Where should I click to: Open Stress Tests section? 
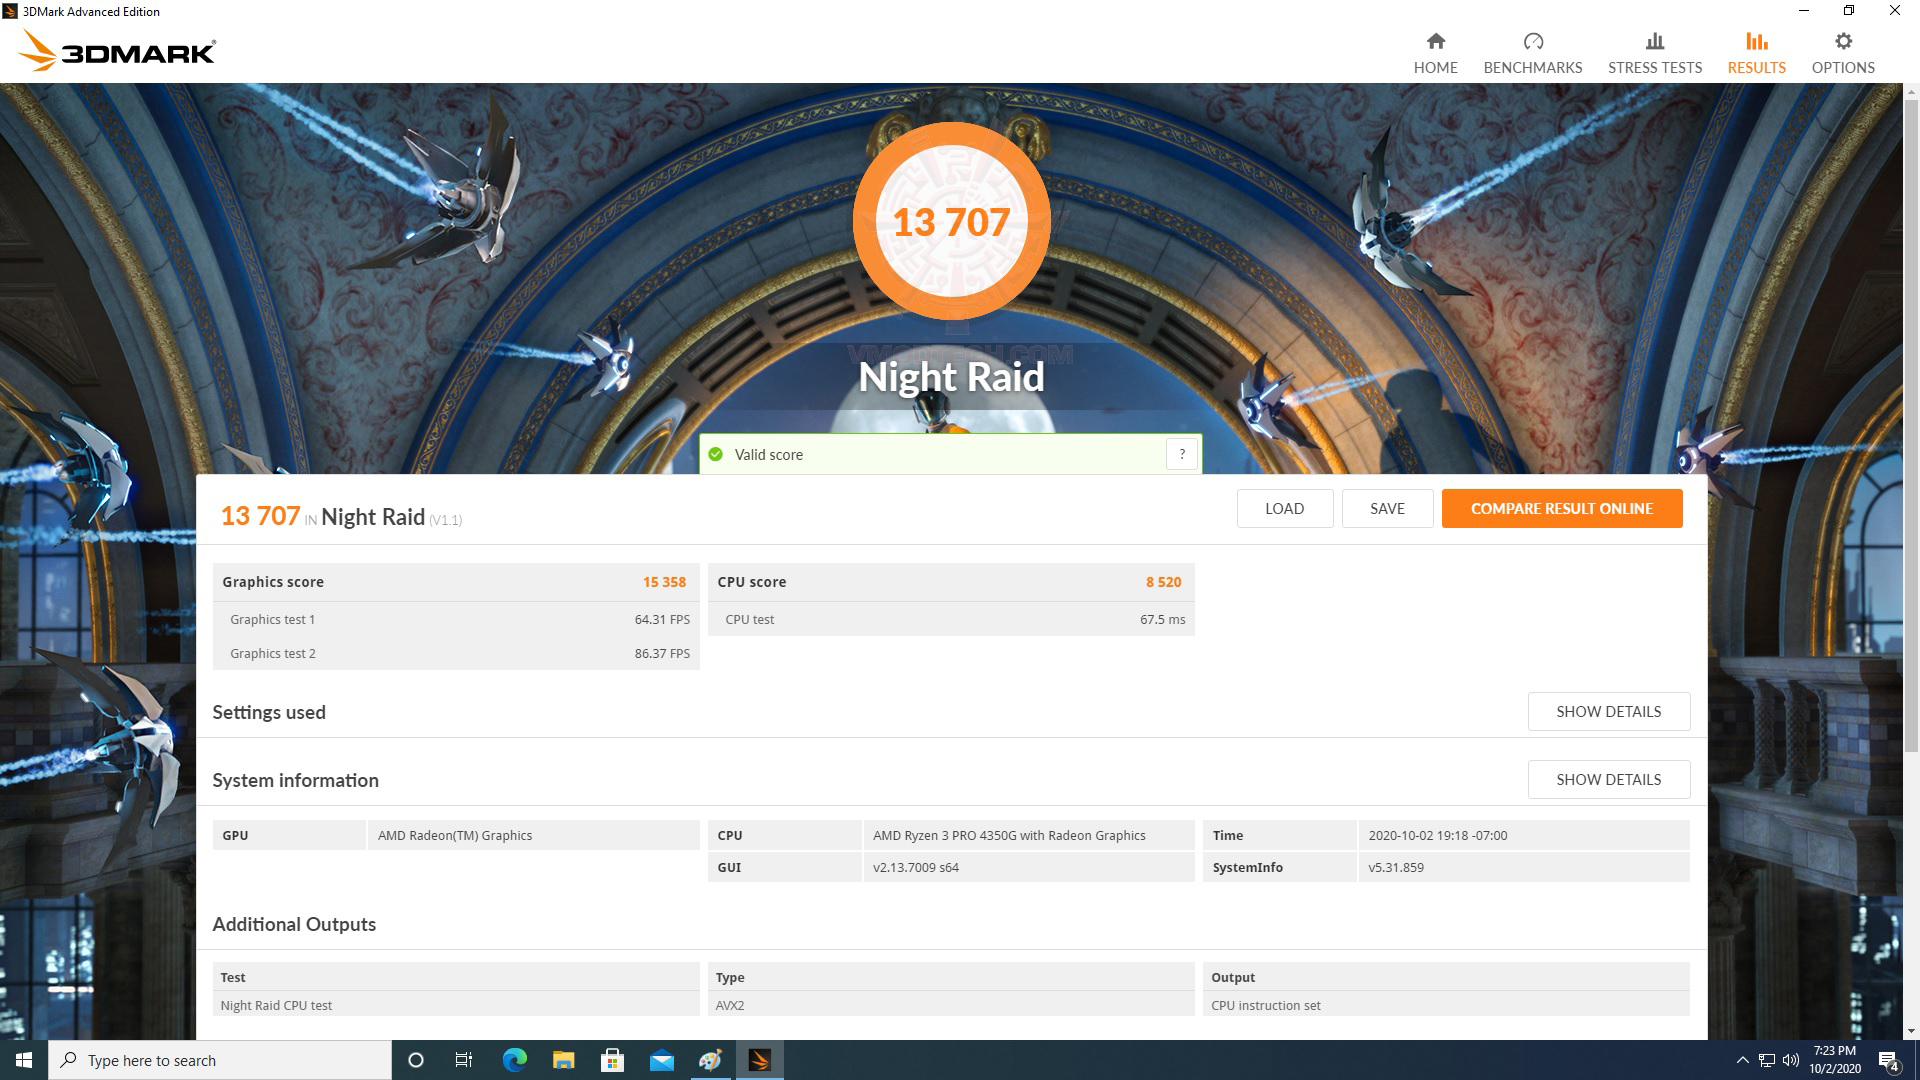1654,53
